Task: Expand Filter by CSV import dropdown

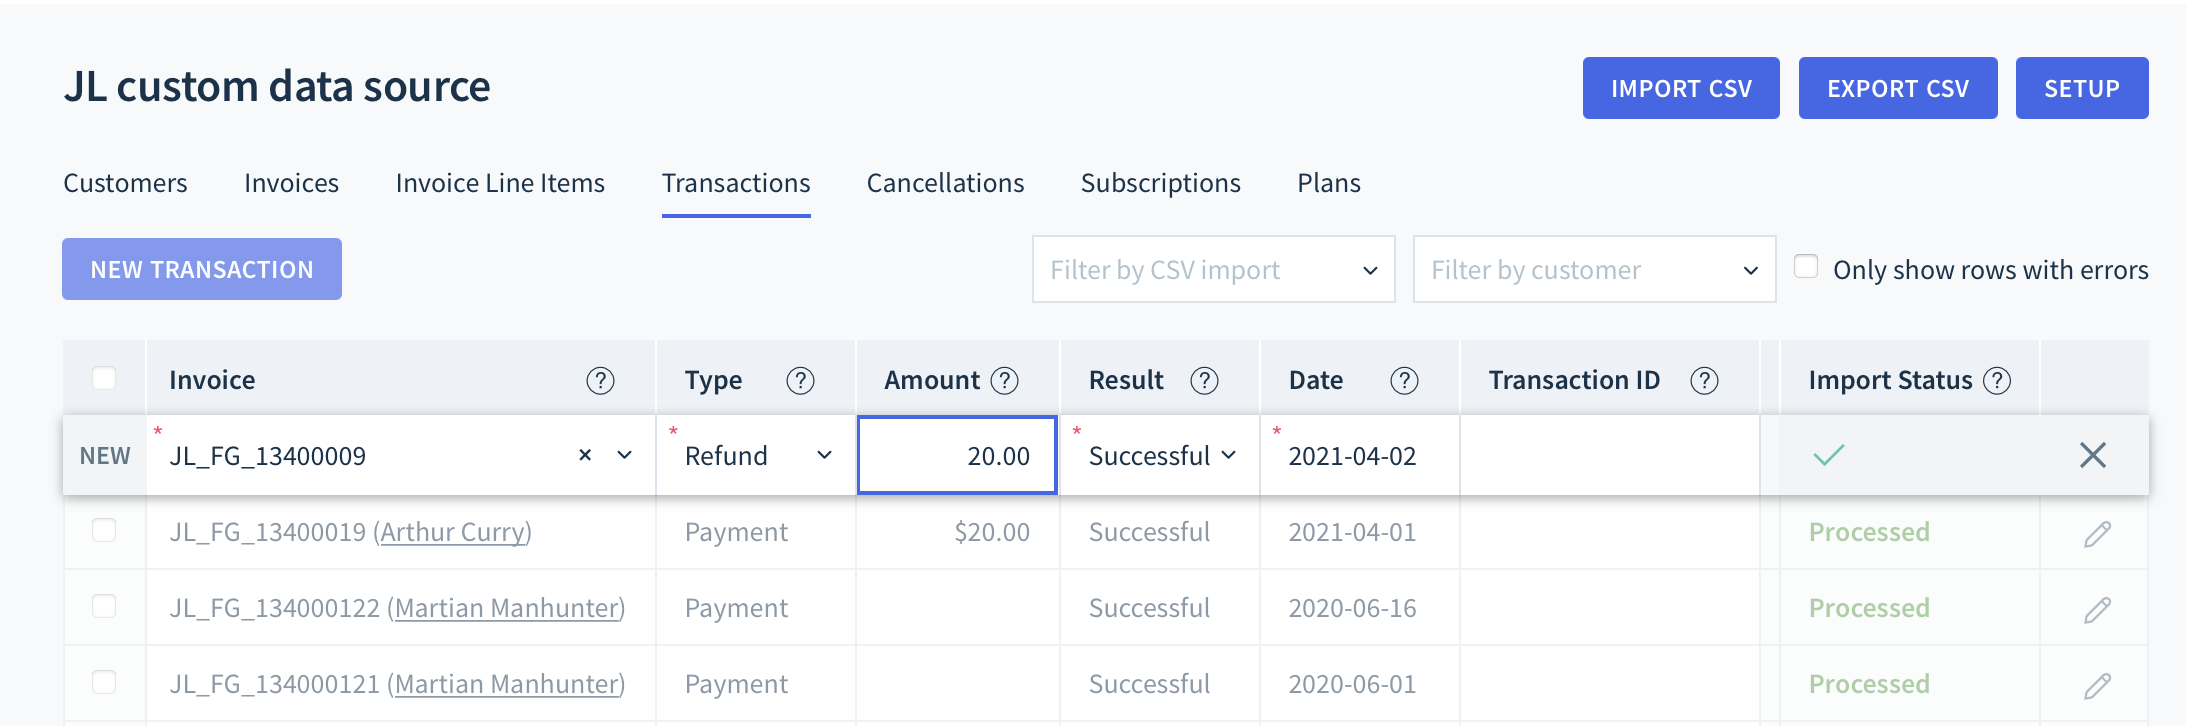Action: coord(1213,269)
